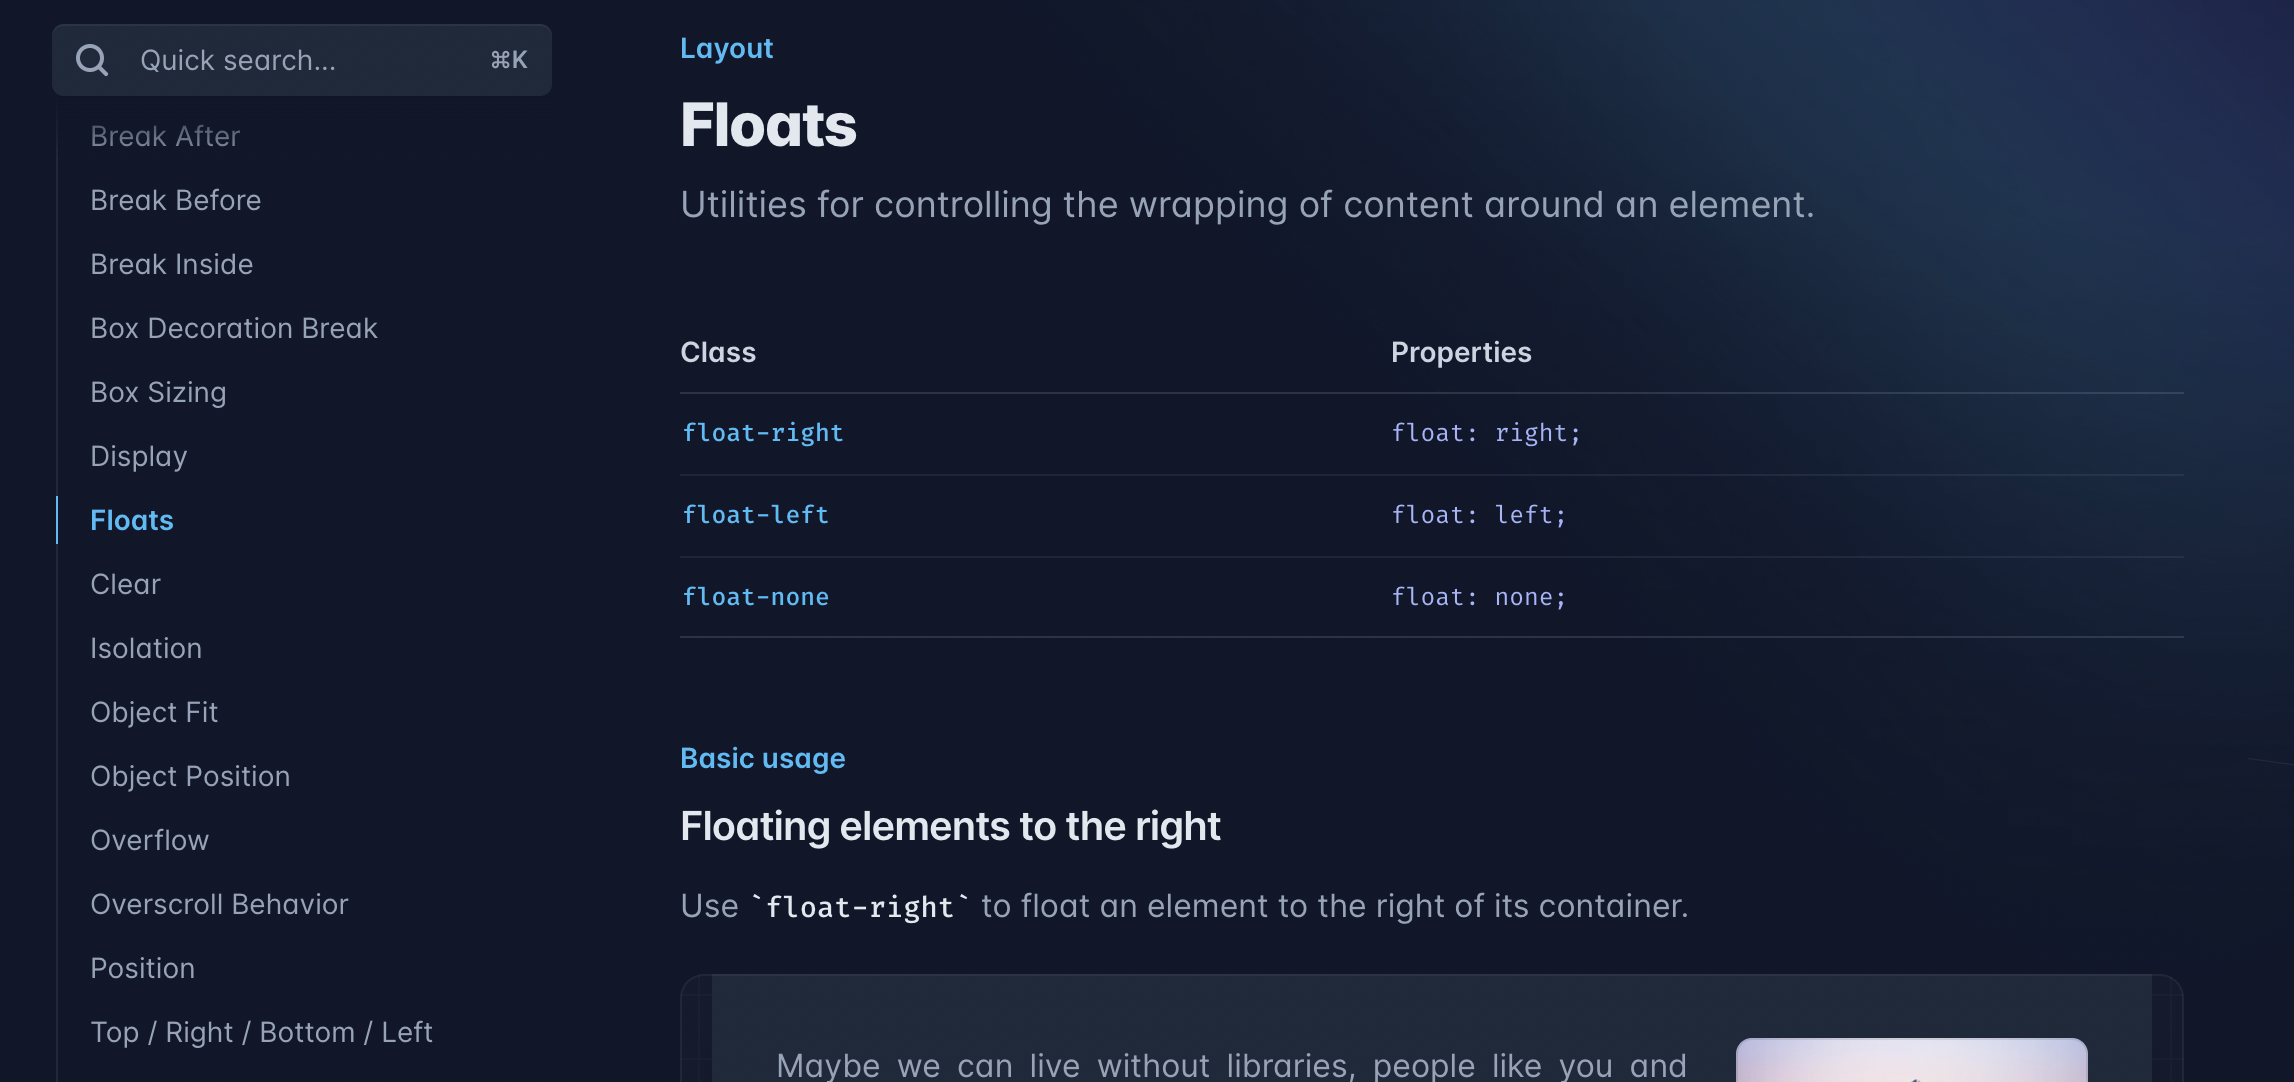2294x1082 pixels.
Task: Click the ⌘K shortcut badge
Action: (509, 60)
